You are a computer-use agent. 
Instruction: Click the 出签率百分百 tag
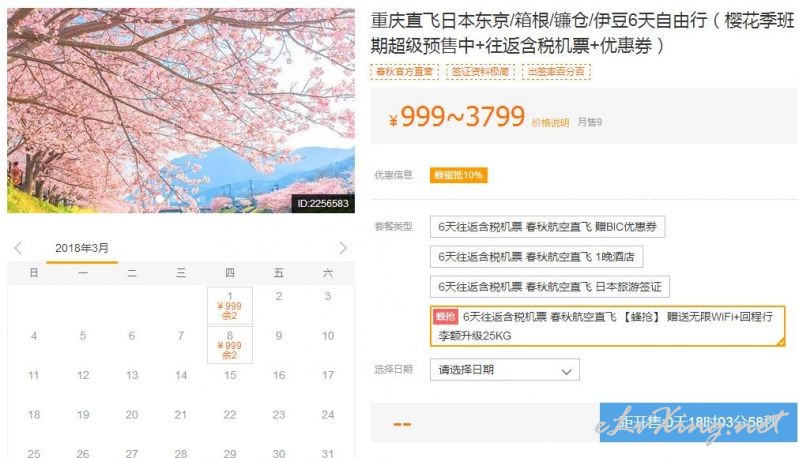pyautogui.click(x=556, y=71)
